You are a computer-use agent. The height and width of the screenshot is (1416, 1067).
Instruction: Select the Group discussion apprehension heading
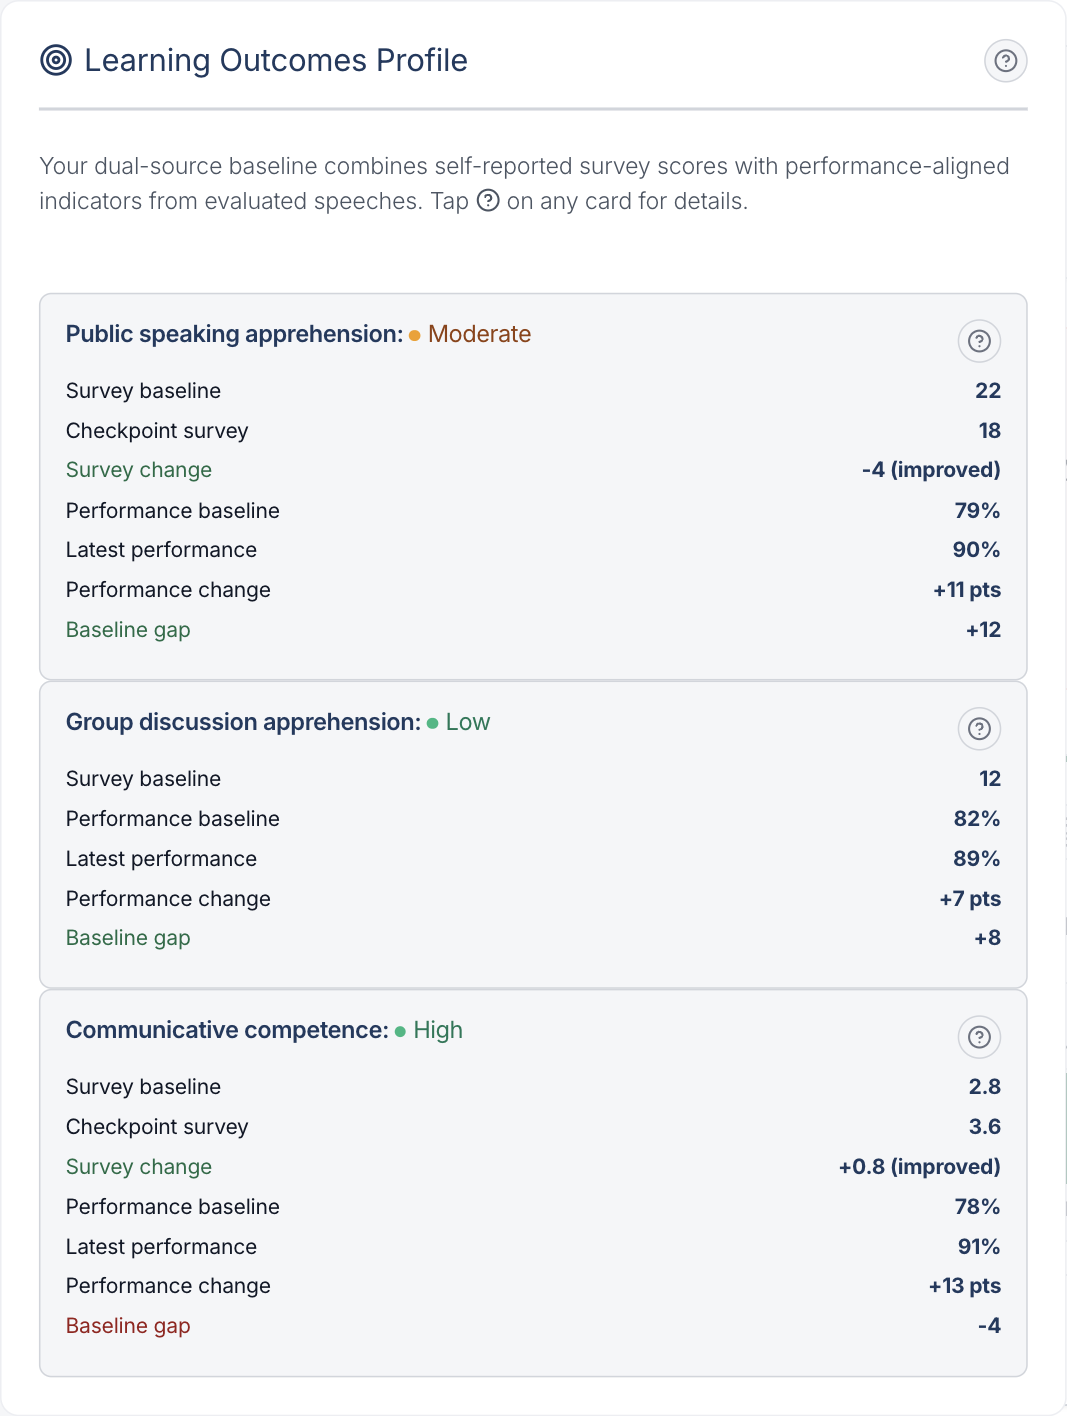244,722
